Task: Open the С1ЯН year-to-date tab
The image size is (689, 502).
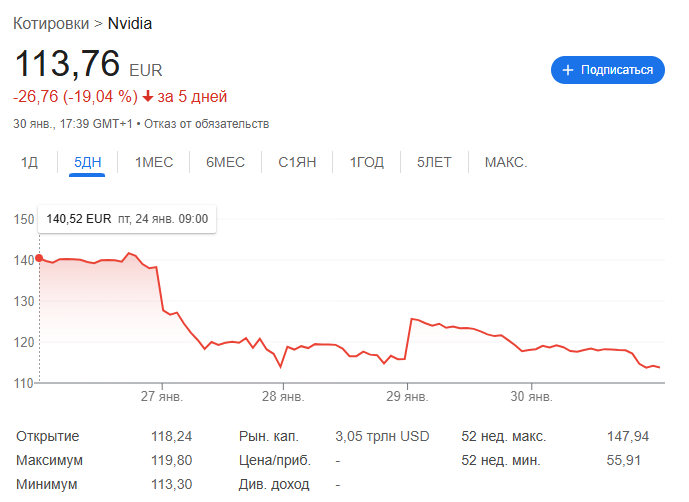Action: (x=297, y=162)
